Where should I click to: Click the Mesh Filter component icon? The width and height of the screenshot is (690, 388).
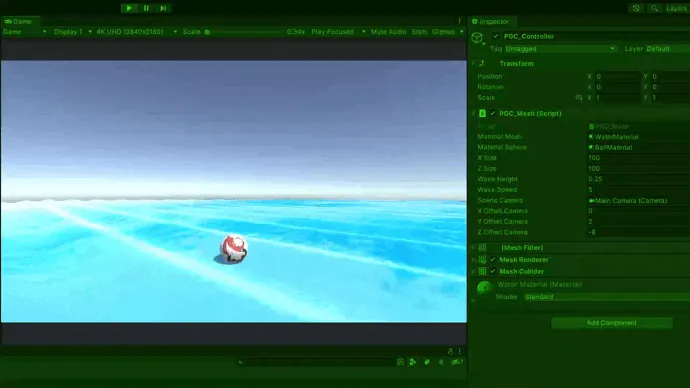482,248
